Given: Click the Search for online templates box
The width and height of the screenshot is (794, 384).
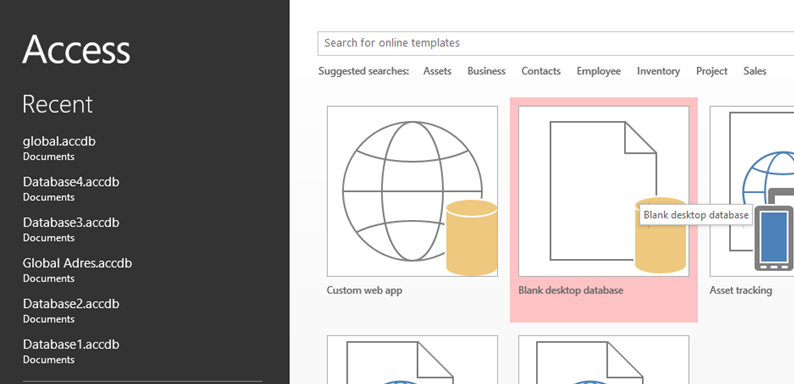Looking at the screenshot, I should pyautogui.click(x=555, y=43).
